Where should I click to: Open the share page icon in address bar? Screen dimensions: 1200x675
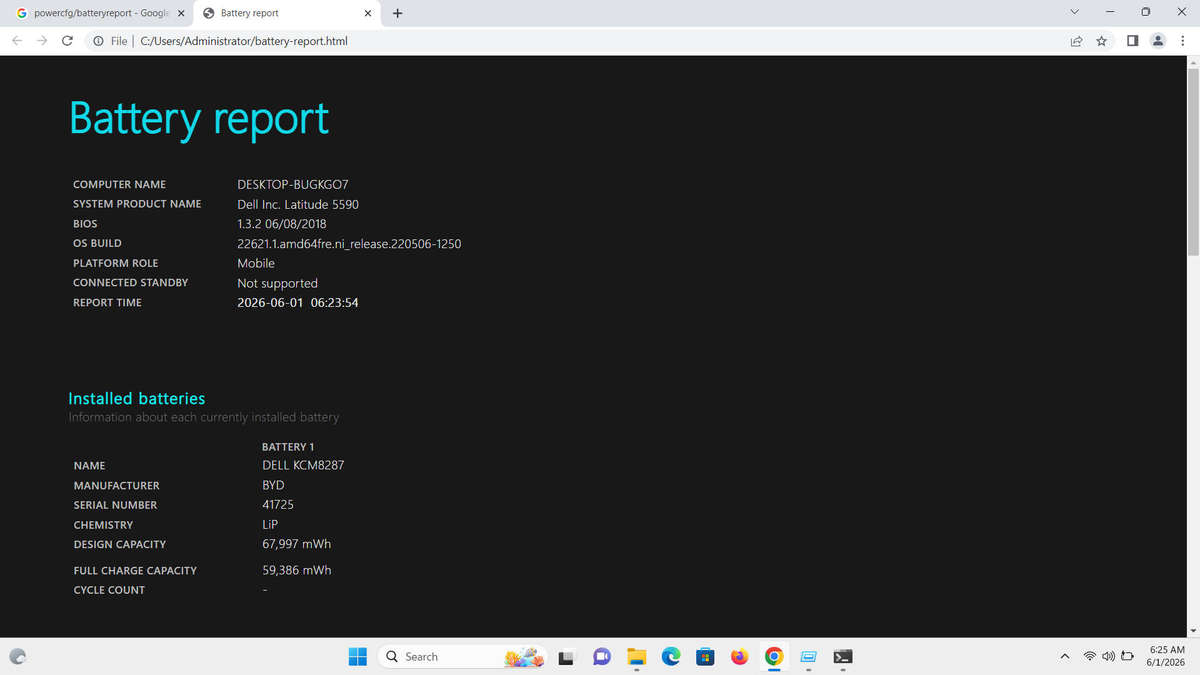pyautogui.click(x=1076, y=41)
